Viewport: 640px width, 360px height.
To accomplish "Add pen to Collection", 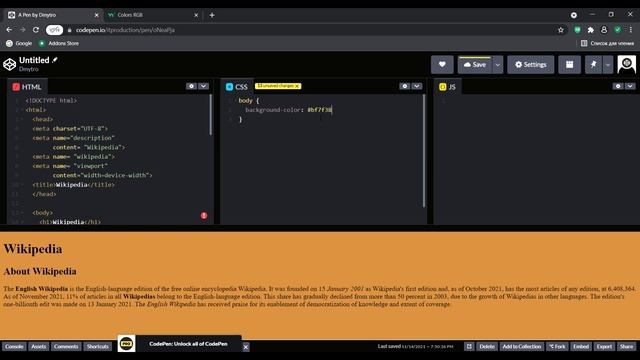I will point(522,346).
